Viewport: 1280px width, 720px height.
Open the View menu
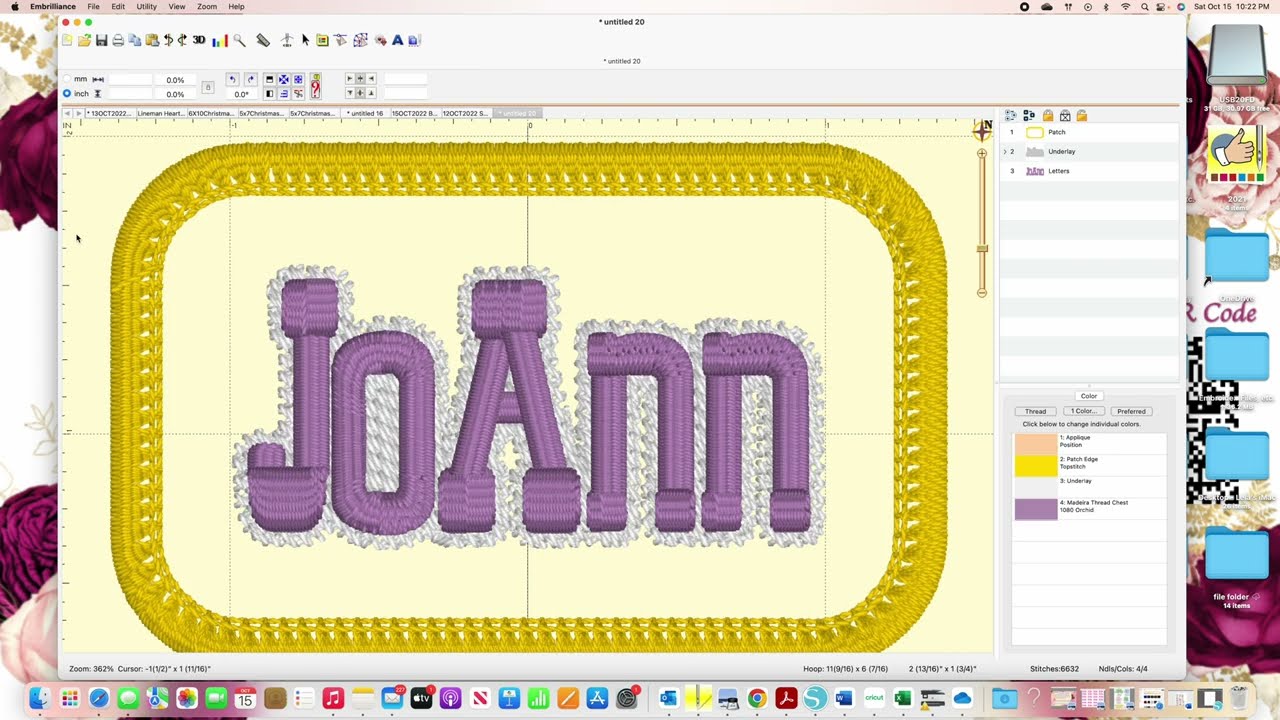tap(177, 7)
